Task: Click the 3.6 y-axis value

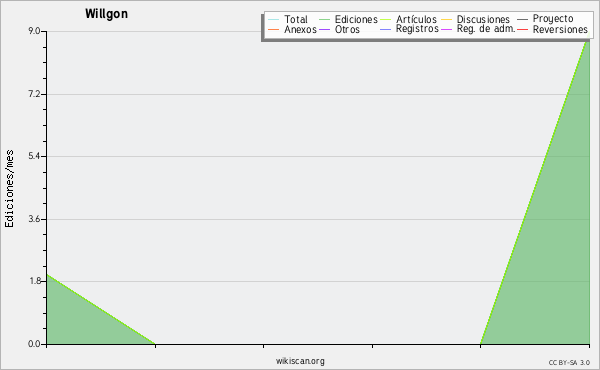Action: tap(34, 219)
